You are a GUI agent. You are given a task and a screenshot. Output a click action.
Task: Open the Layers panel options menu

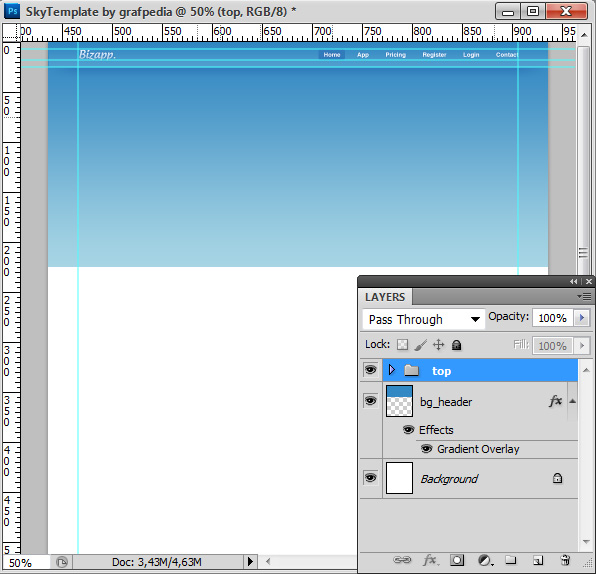pyautogui.click(x=584, y=296)
